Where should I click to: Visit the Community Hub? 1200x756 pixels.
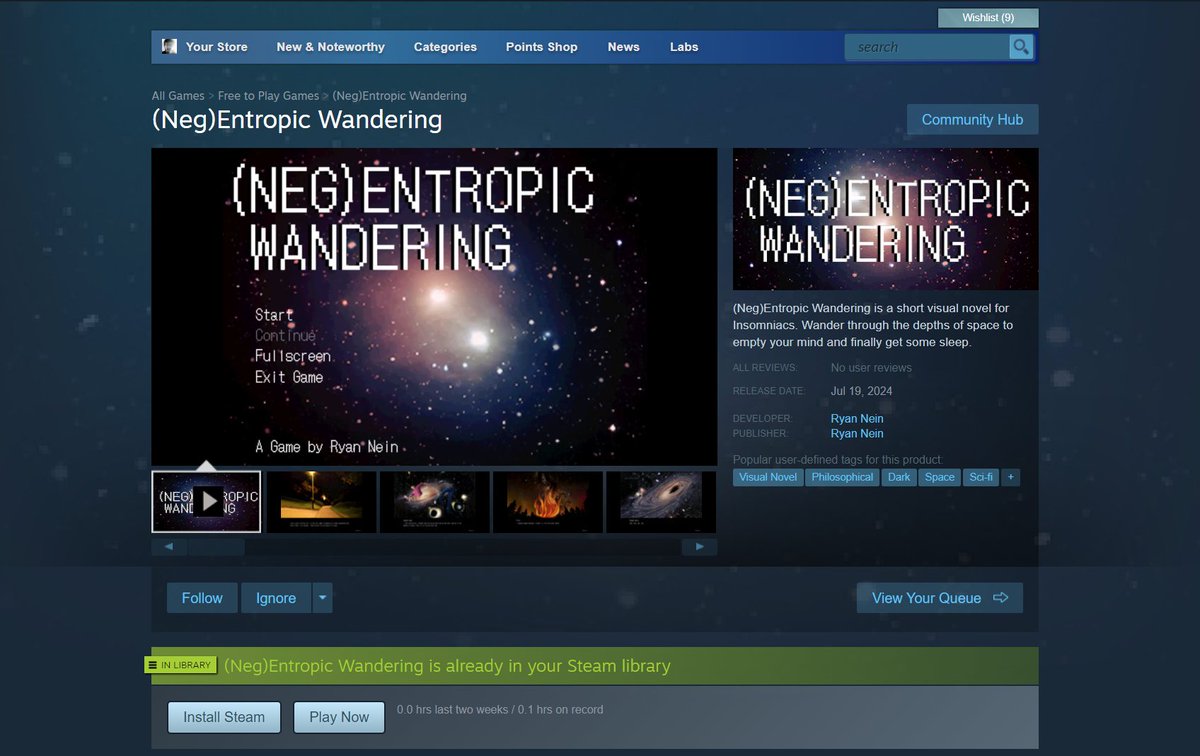point(972,119)
